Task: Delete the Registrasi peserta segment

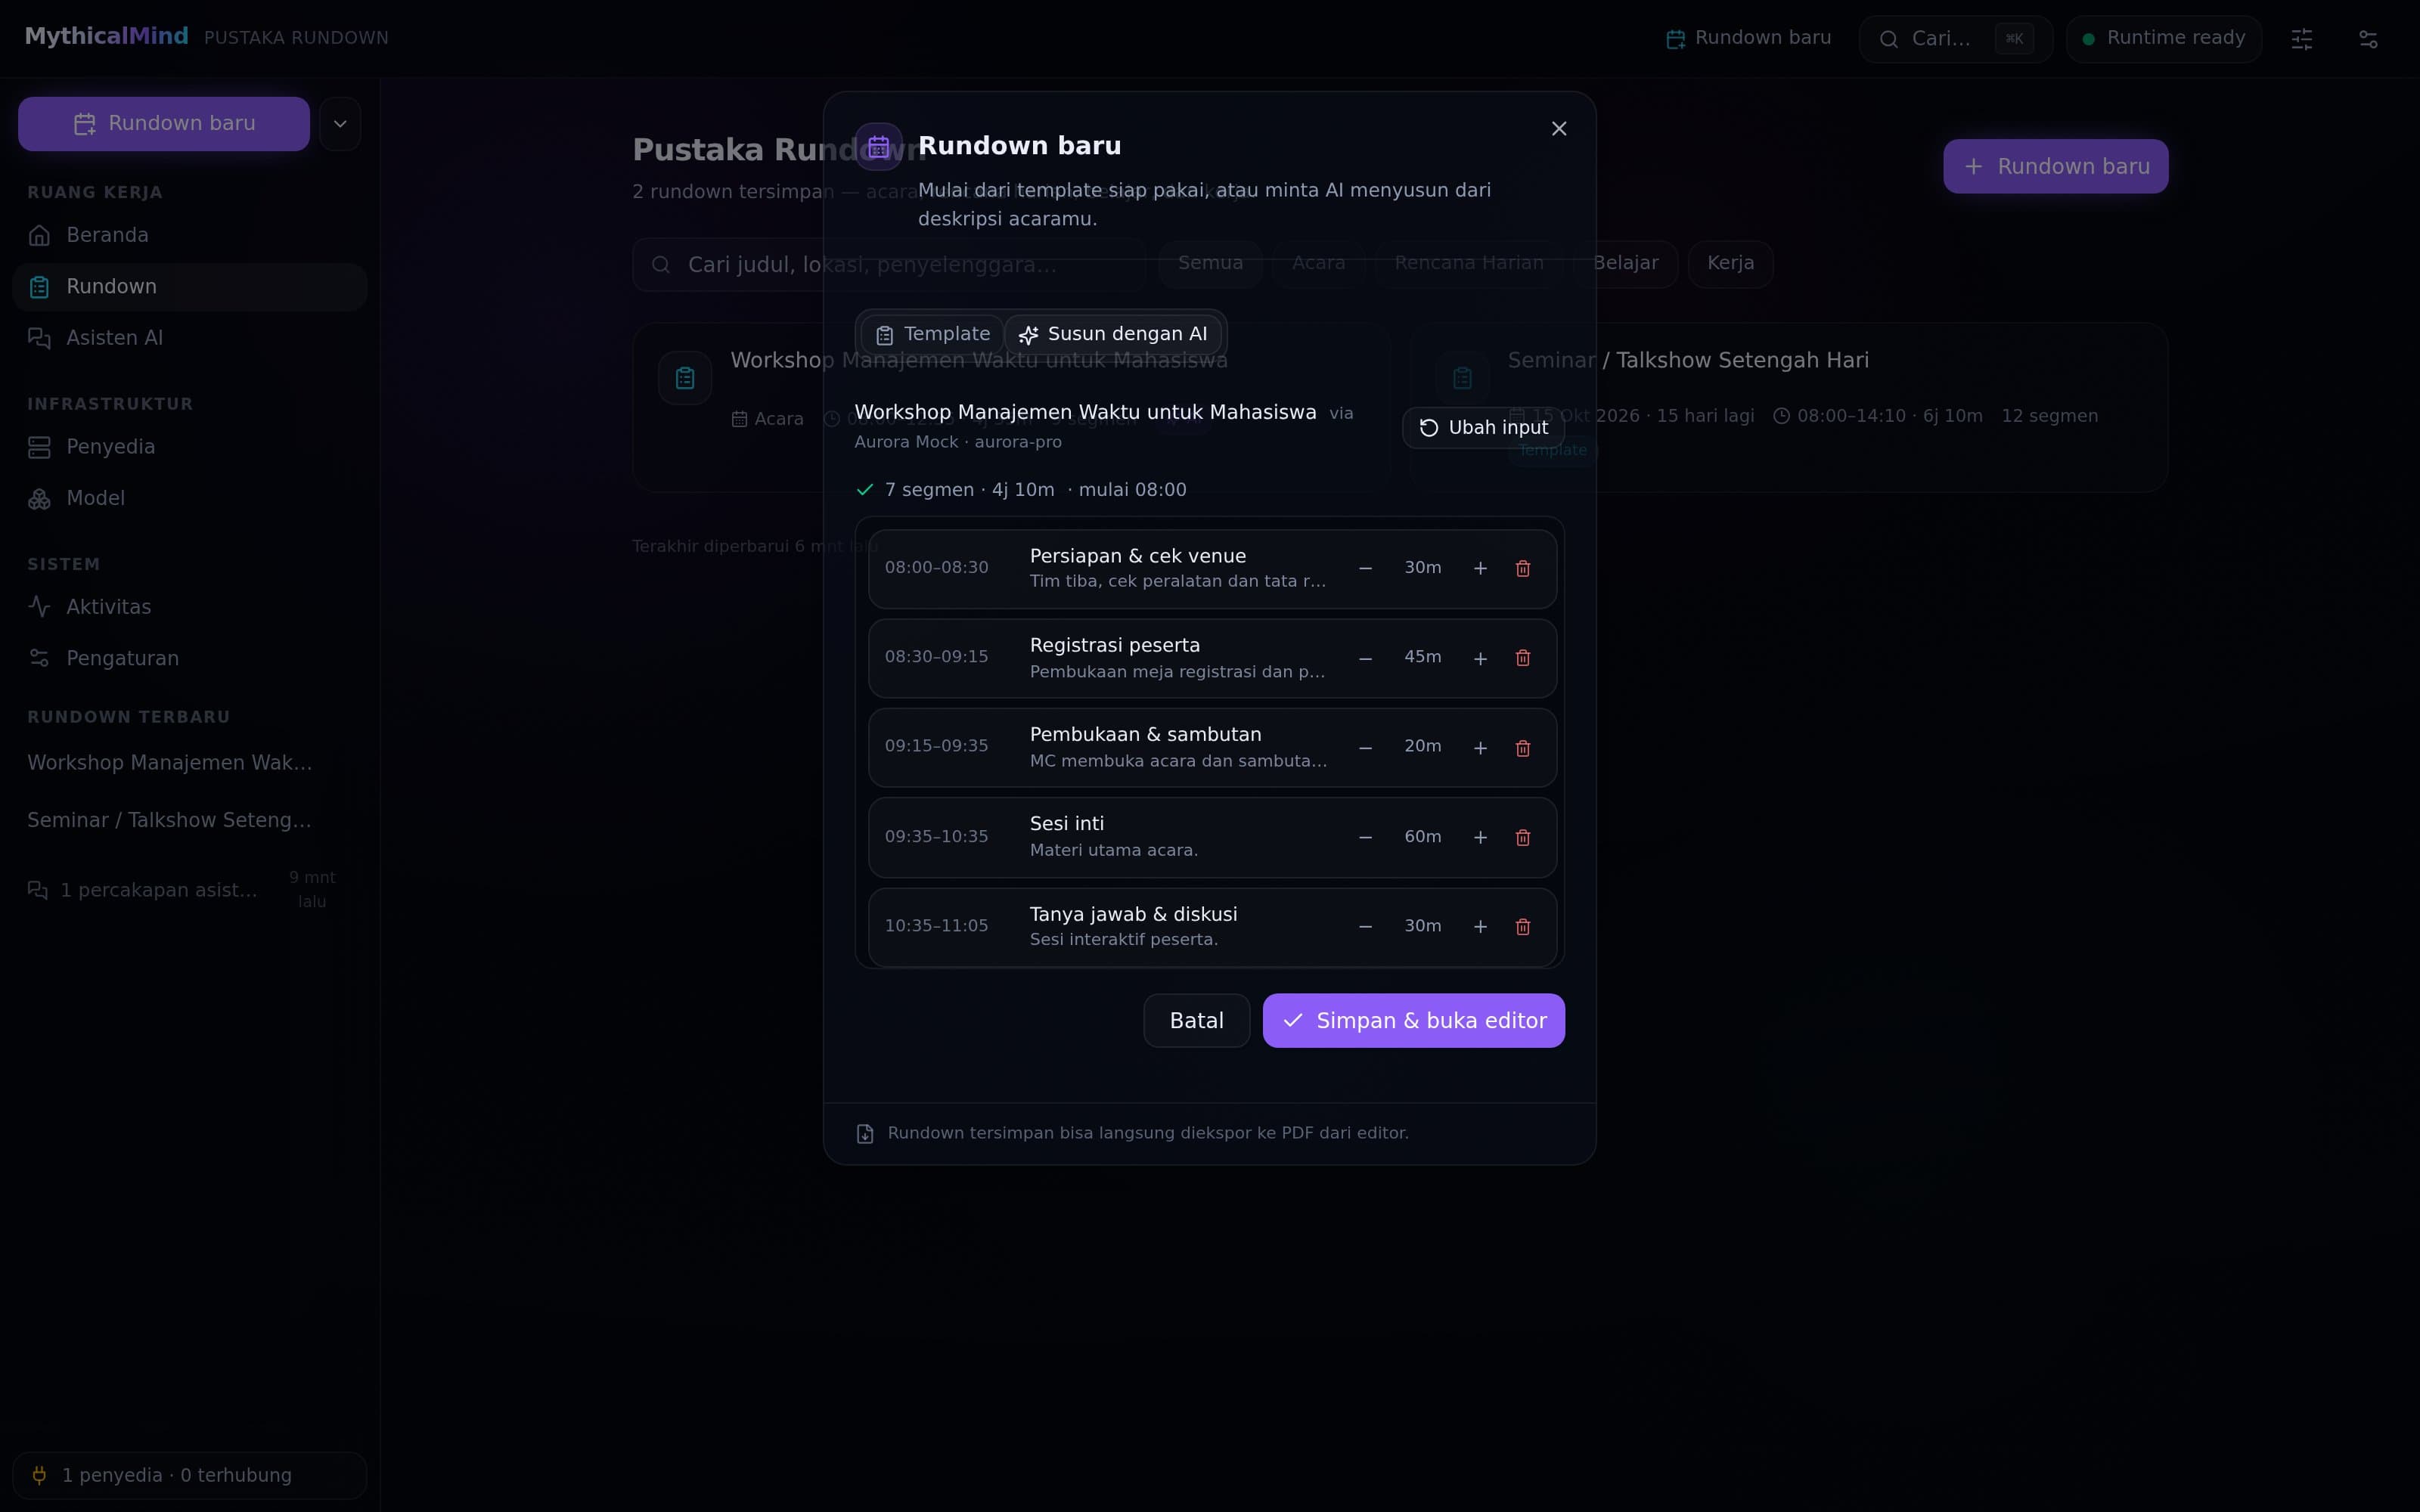Action: (1523, 658)
